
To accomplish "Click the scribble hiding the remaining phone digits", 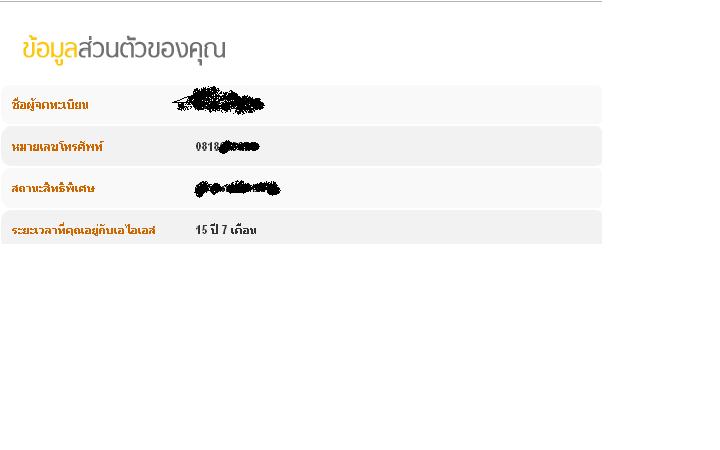I will point(240,147).
